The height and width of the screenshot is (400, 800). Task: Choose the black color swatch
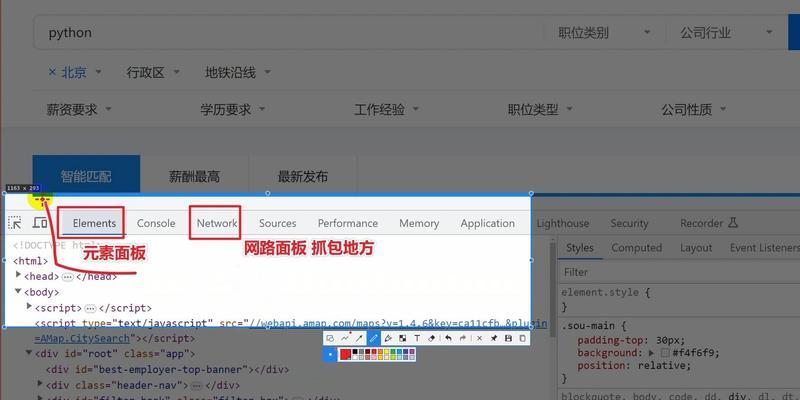355,352
